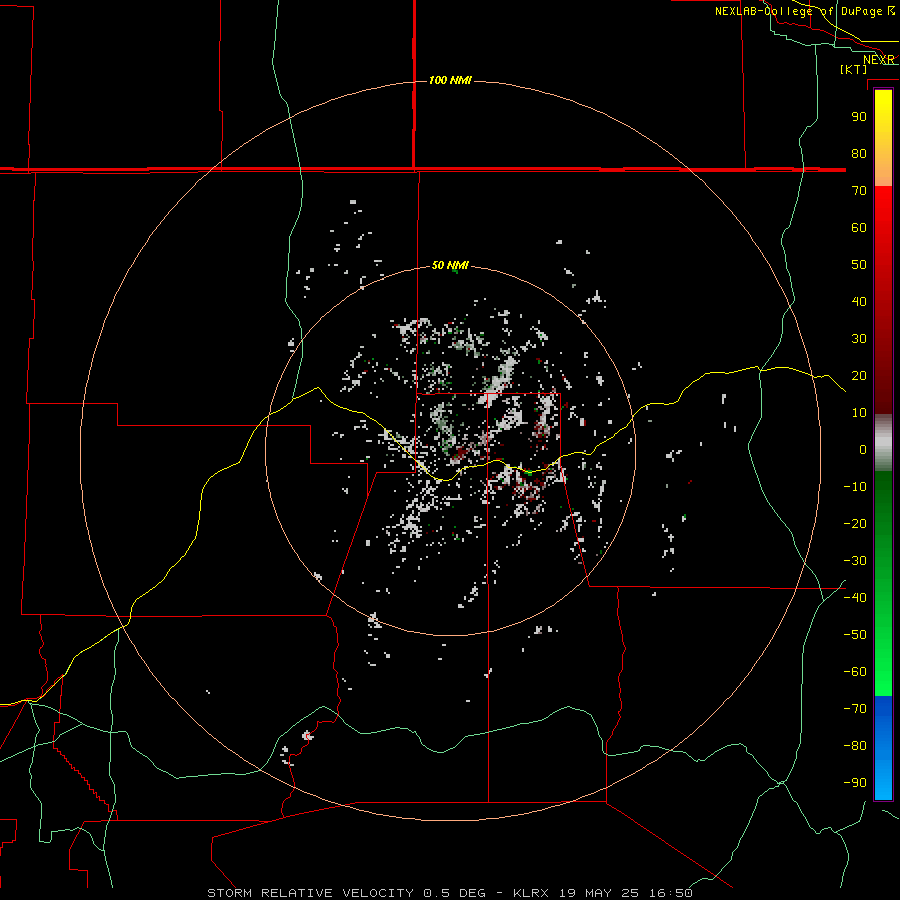Click the '-40' value on the velocity scale
Viewport: 900px width, 900px height.
click(855, 598)
